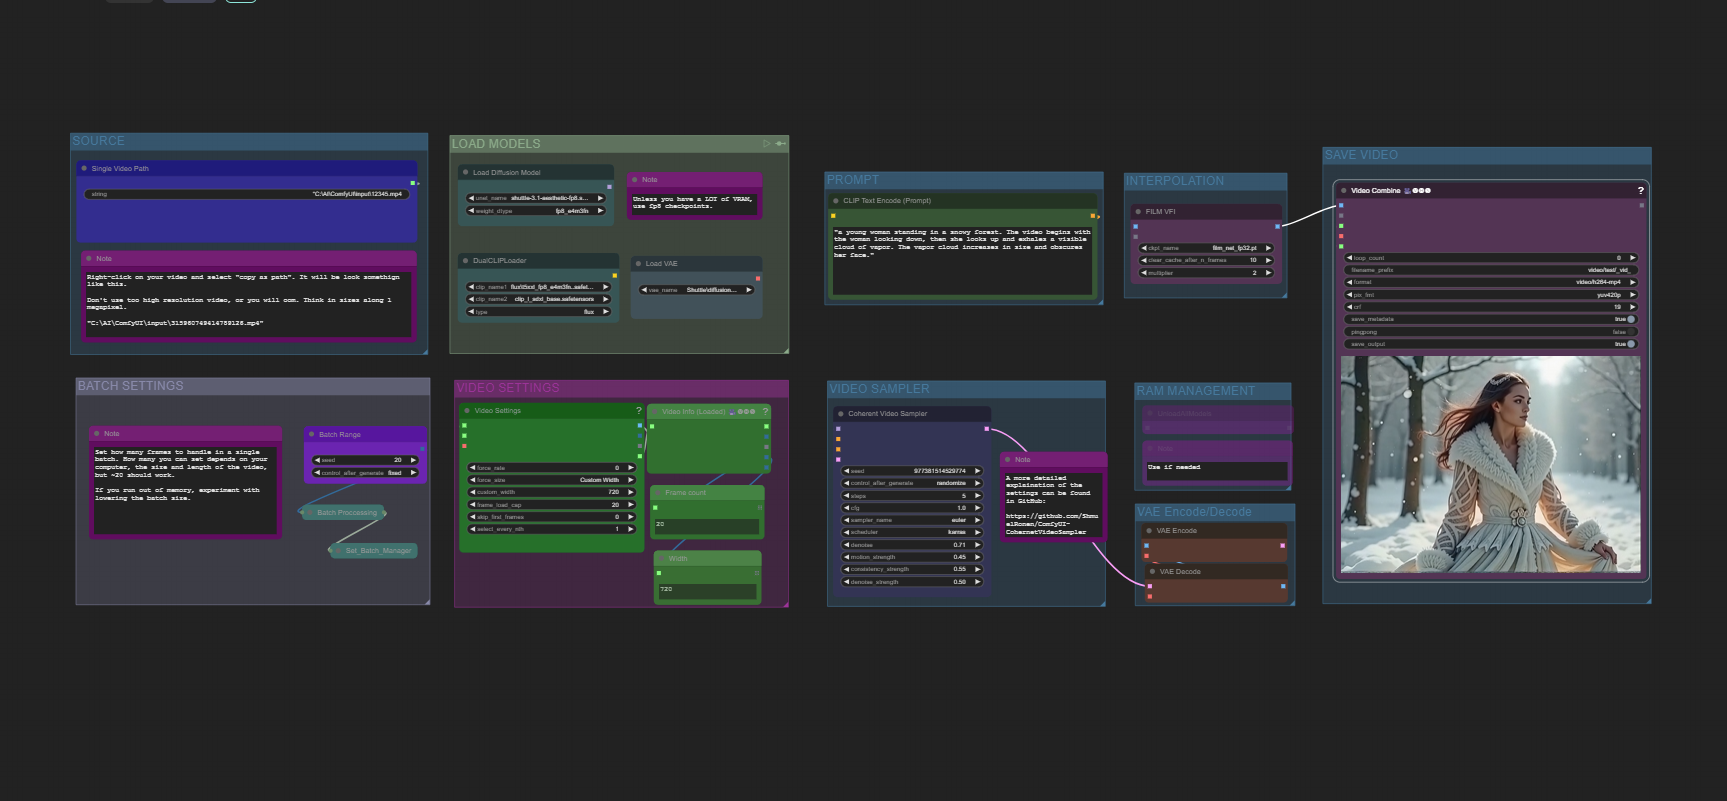1727x801 pixels.
Task: Toggle the save_output switch
Action: (x=1630, y=344)
